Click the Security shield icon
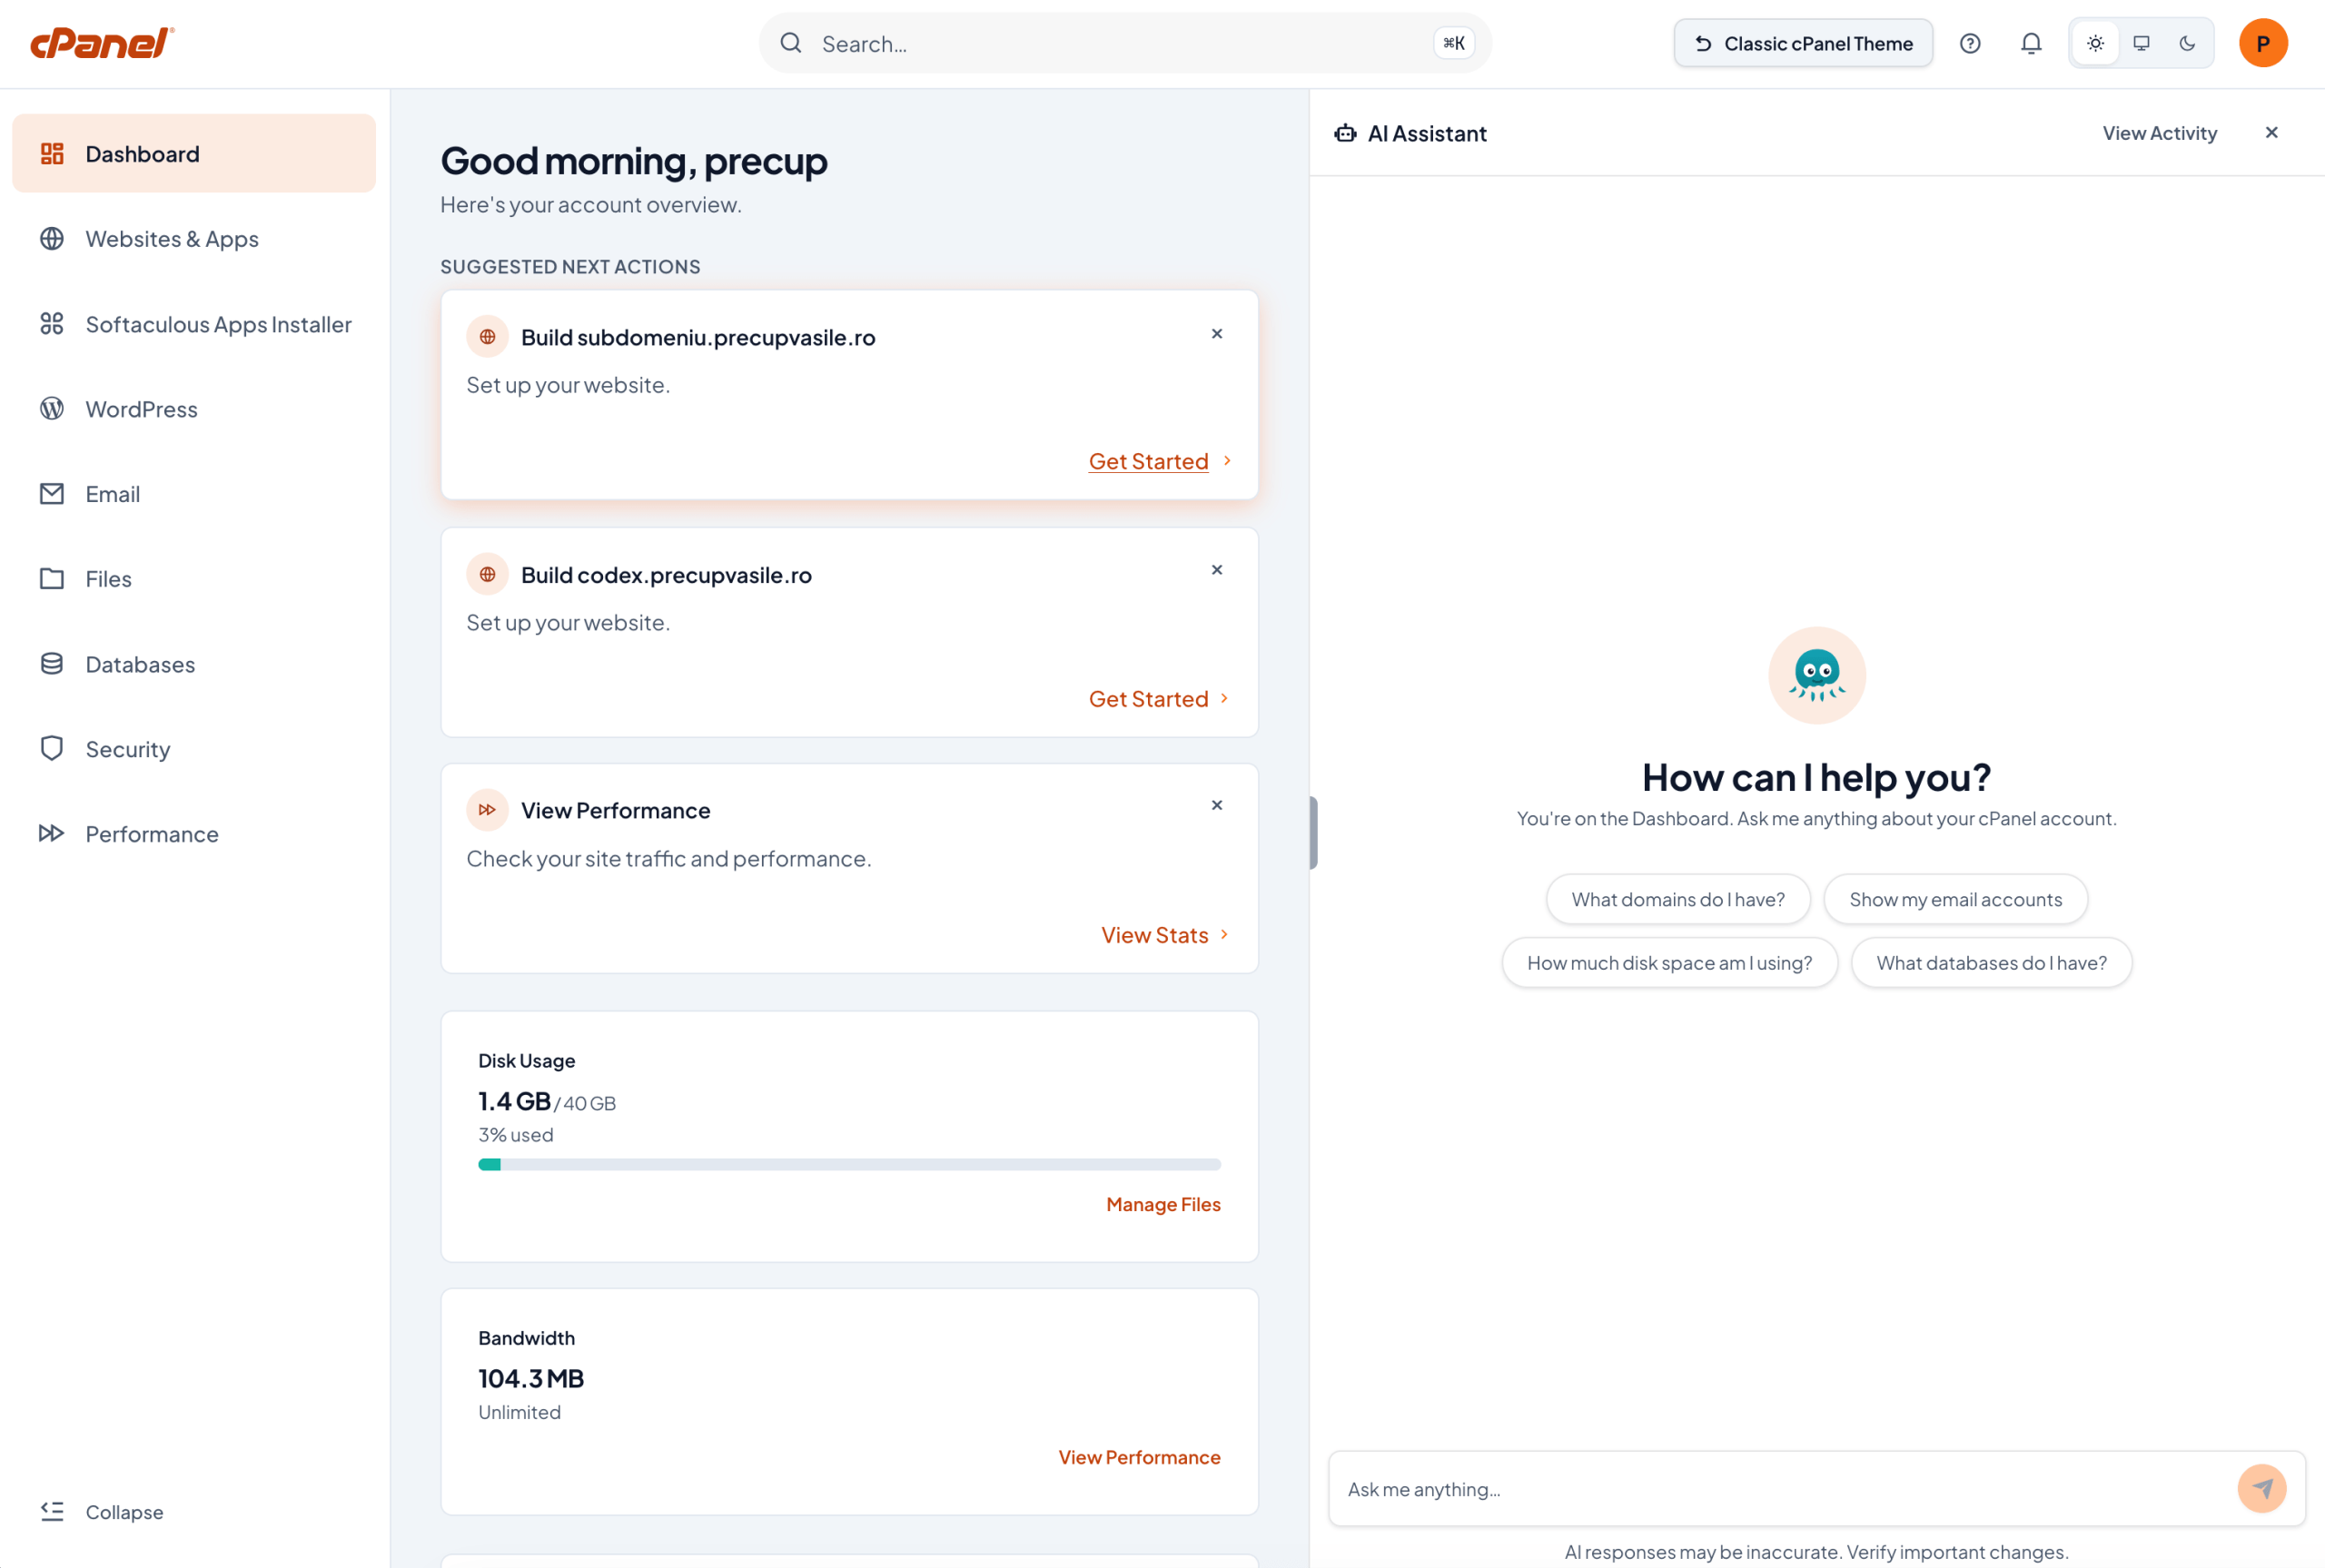This screenshot has height=1568, width=2325. (52, 749)
